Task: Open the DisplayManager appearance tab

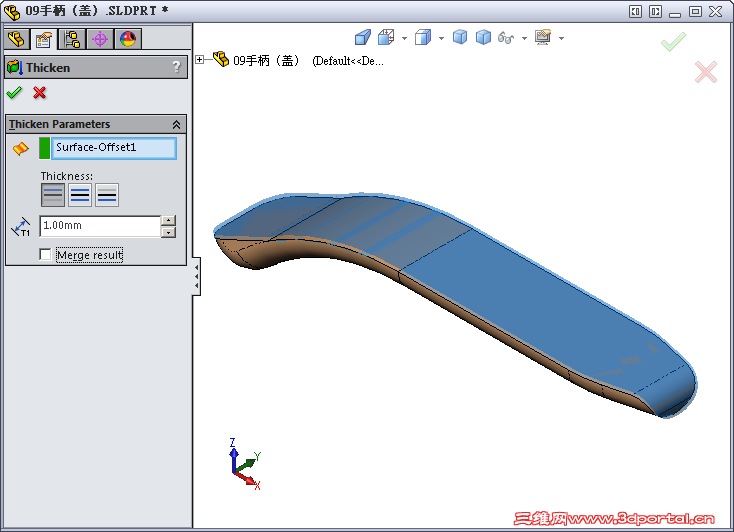Action: tap(128, 39)
